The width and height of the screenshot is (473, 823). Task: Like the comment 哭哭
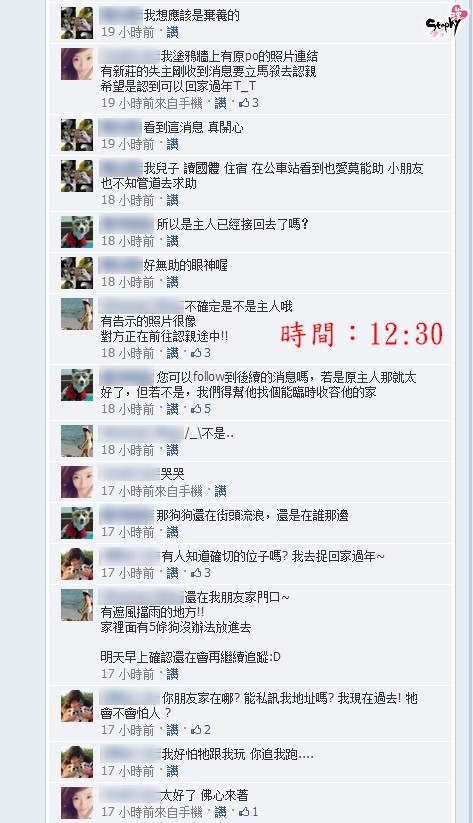point(220,491)
